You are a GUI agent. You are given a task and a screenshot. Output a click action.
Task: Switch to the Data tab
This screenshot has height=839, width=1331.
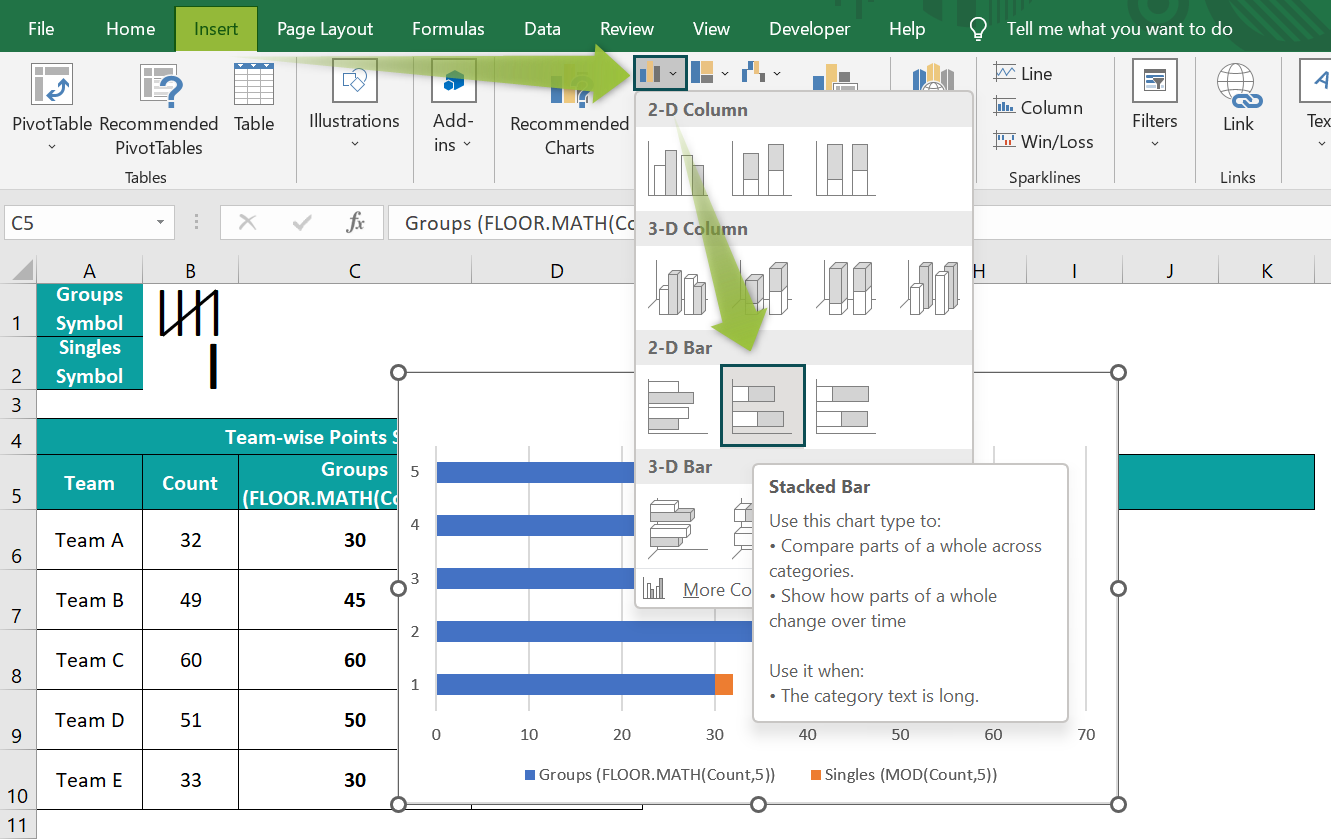click(x=542, y=29)
